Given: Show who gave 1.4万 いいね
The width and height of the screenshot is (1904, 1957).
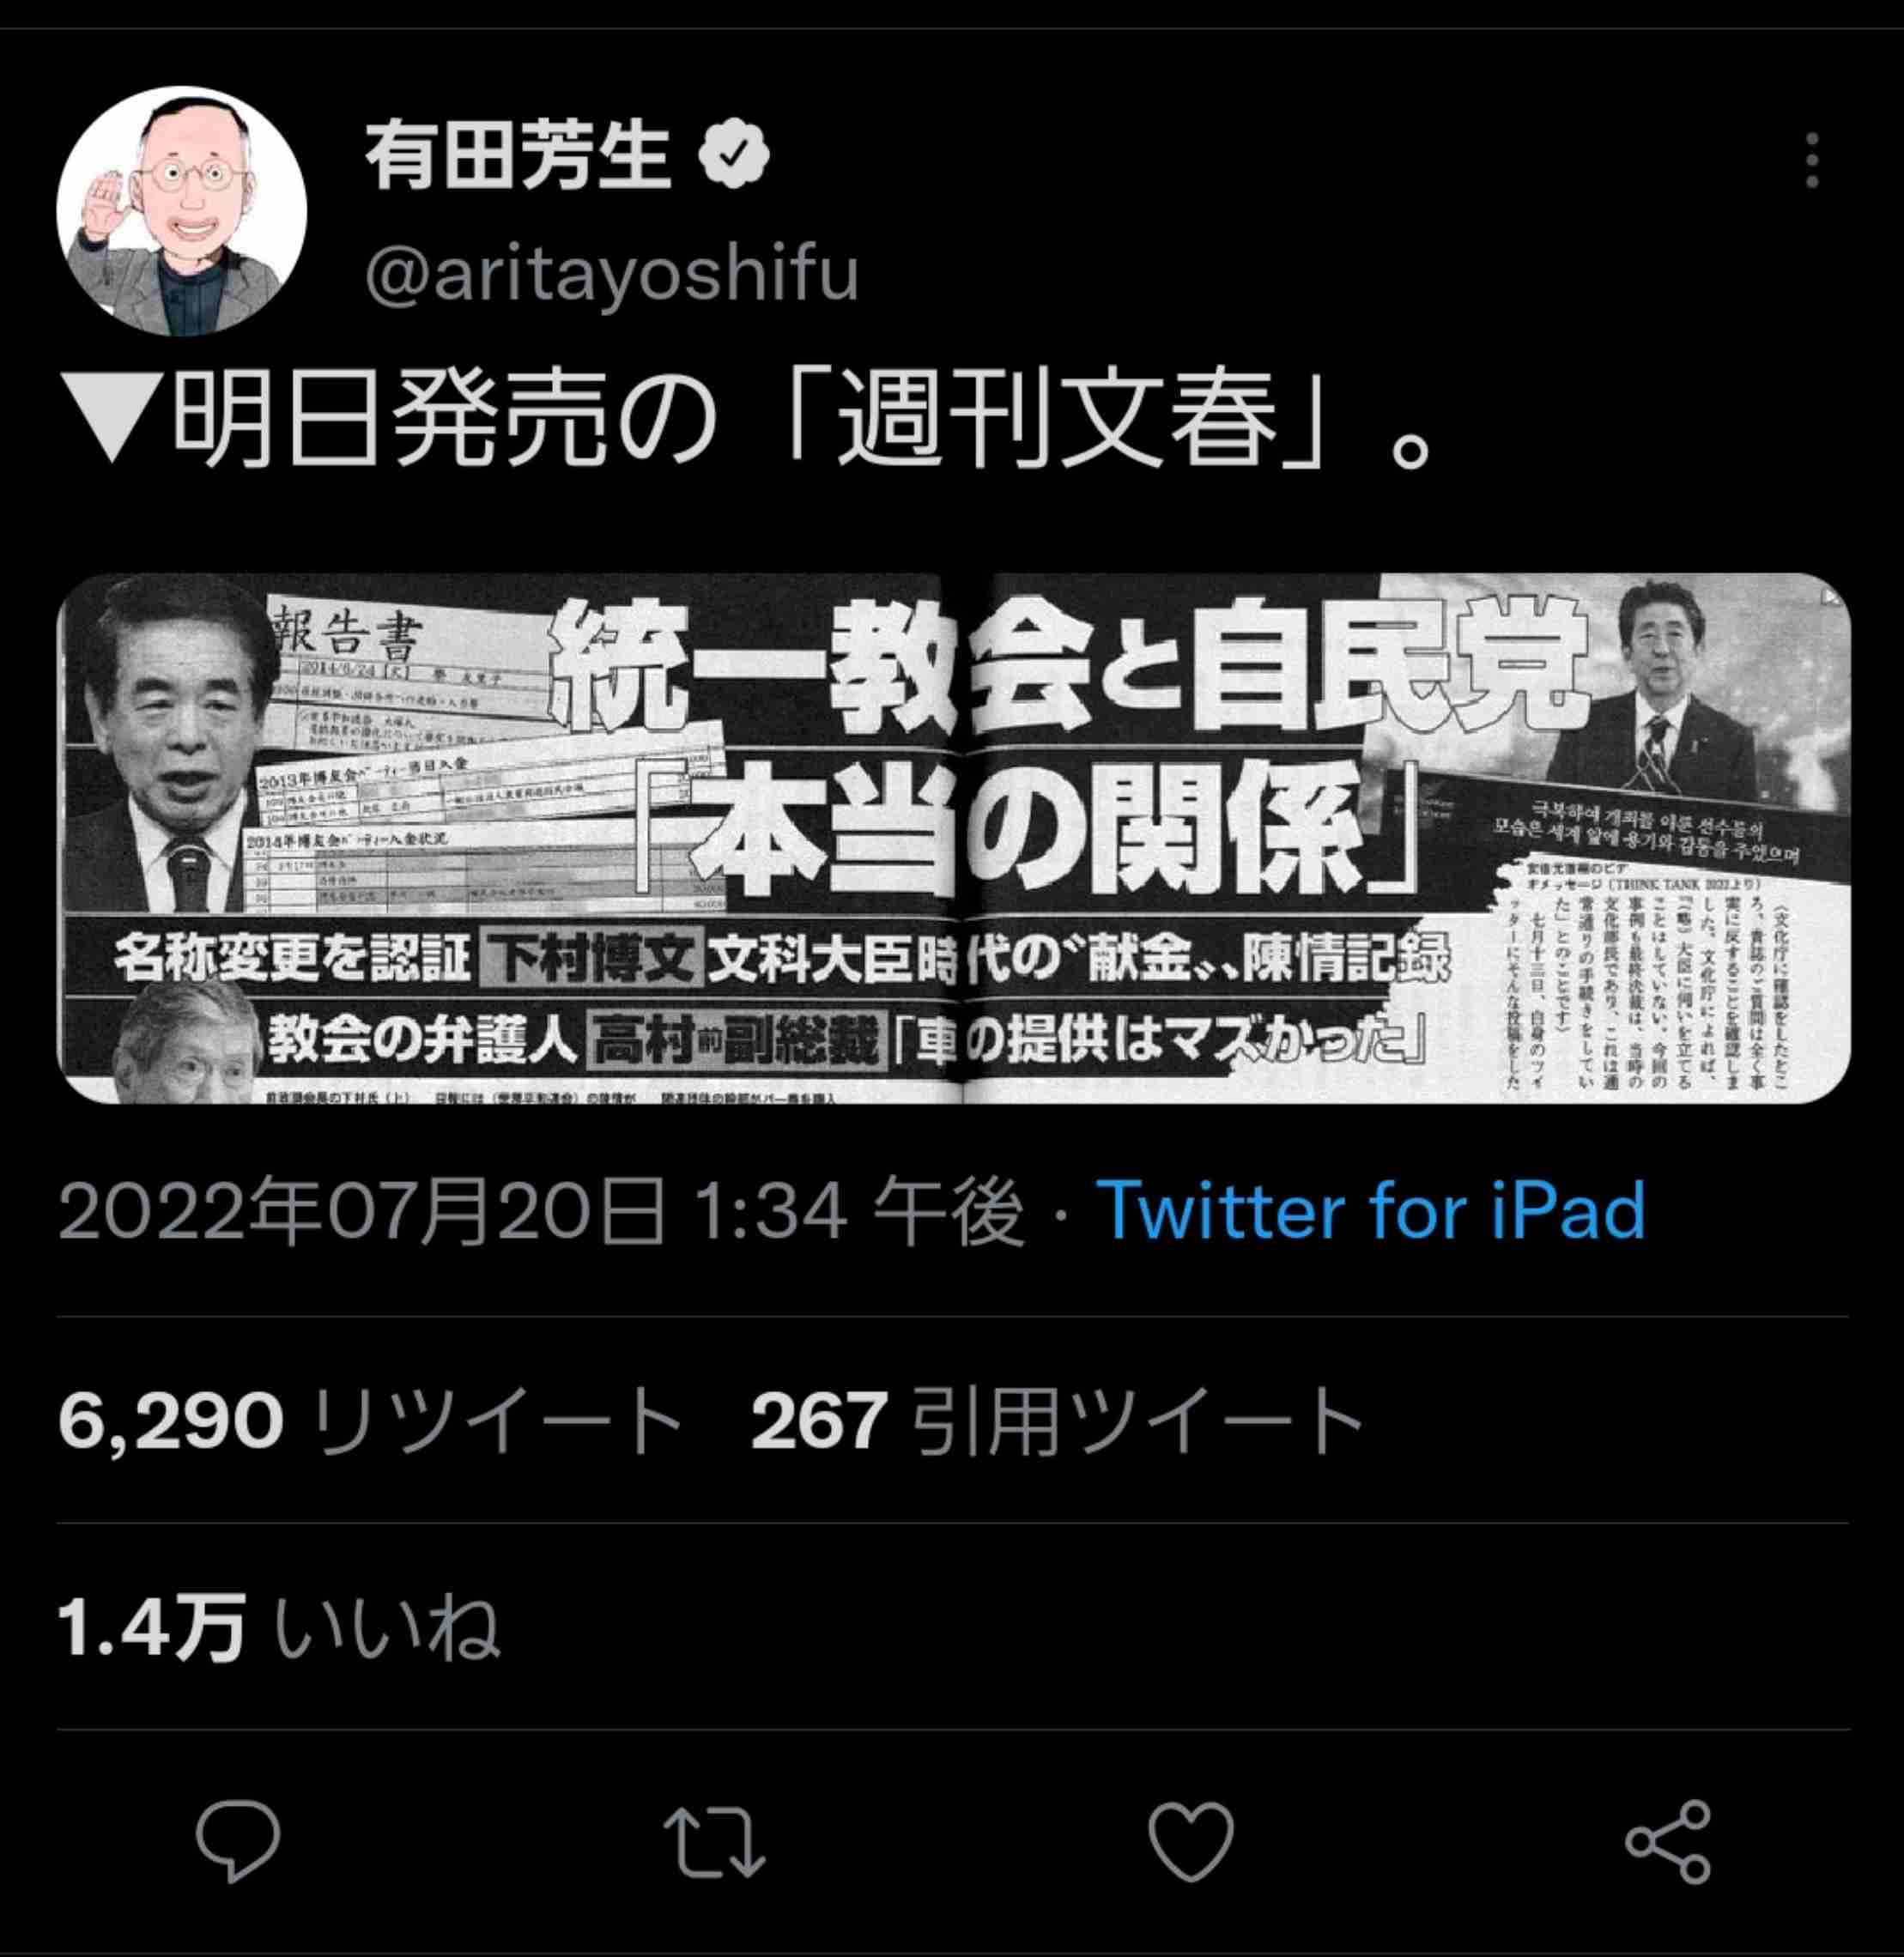Looking at the screenshot, I should click(279, 1627).
